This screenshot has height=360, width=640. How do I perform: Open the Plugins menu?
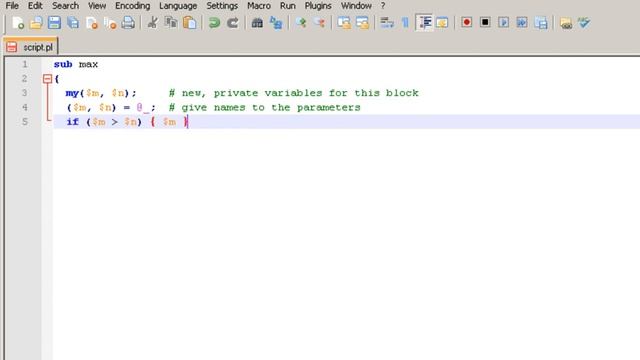318,6
